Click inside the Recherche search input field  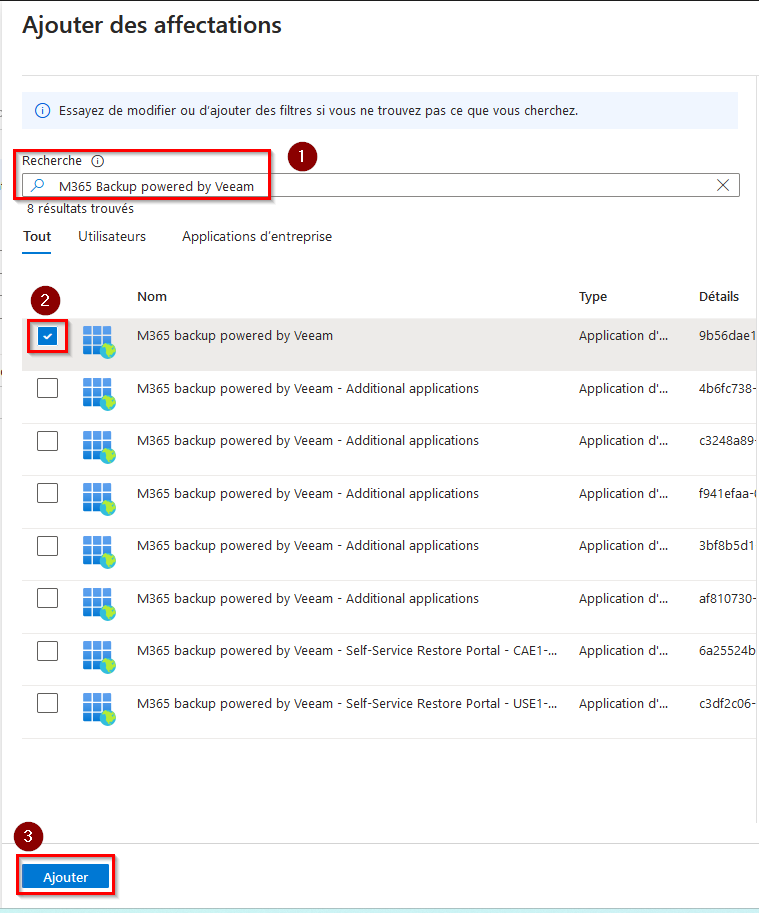click(381, 185)
